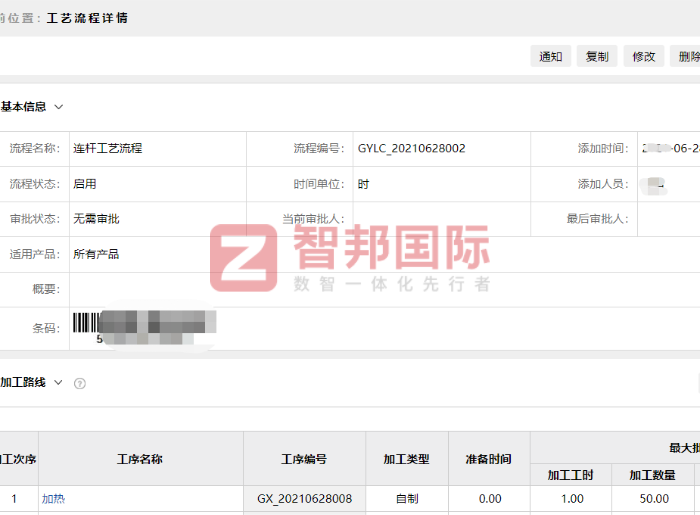Image resolution: width=700 pixels, height=515 pixels.
Task: Click the 连杆工艺流程 name value
Action: 107,148
